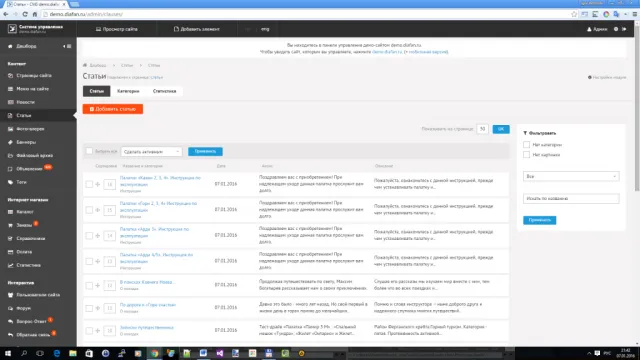640x360 pixels.
Task: Open Фотогалерея in the sidebar
Action: [30, 129]
